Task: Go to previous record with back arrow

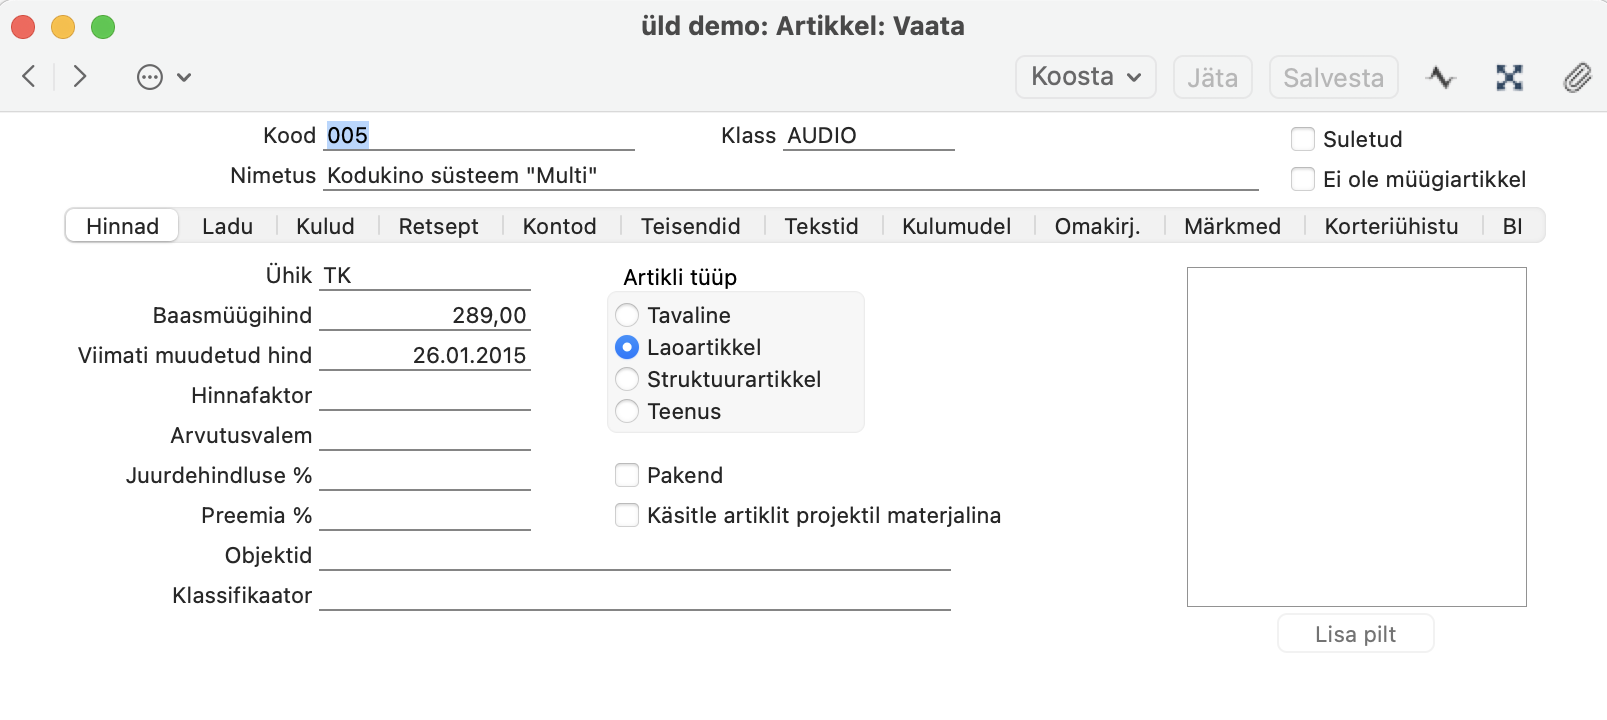Action: [29, 77]
